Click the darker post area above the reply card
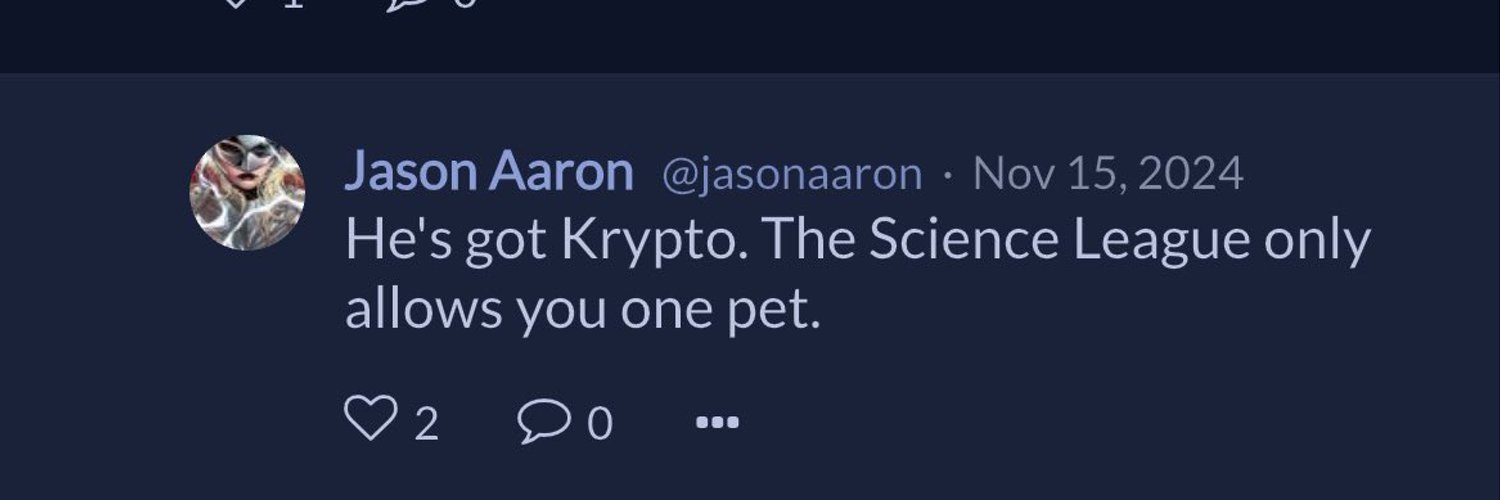Image resolution: width=1500 pixels, height=500 pixels. tap(750, 40)
